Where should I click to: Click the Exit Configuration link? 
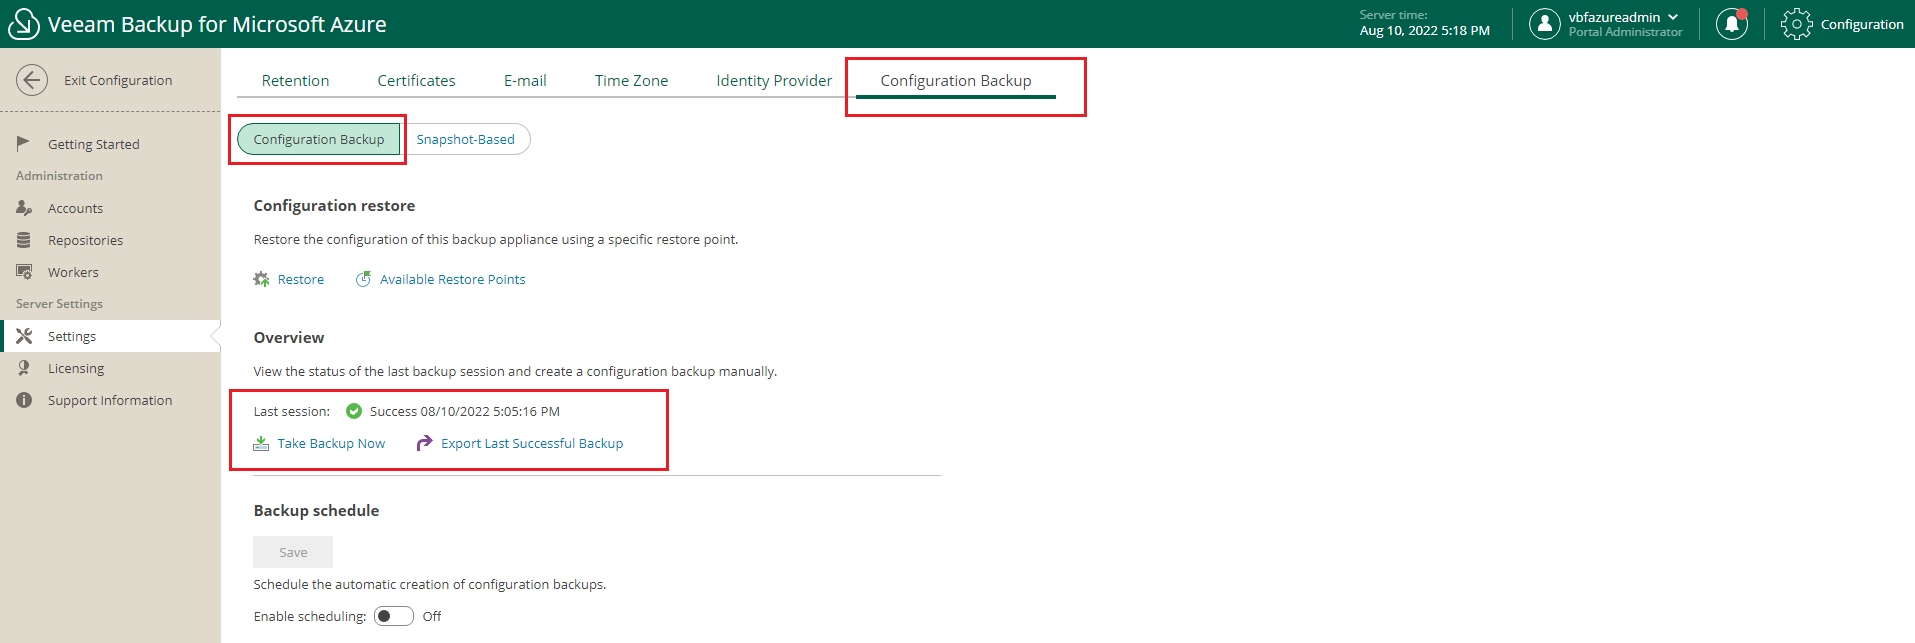point(118,80)
